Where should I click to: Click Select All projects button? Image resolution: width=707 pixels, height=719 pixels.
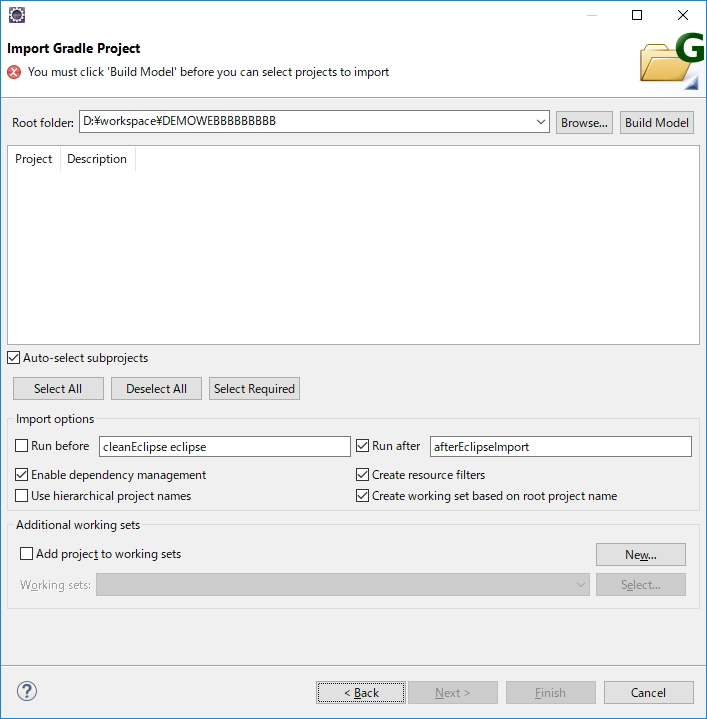[58, 389]
